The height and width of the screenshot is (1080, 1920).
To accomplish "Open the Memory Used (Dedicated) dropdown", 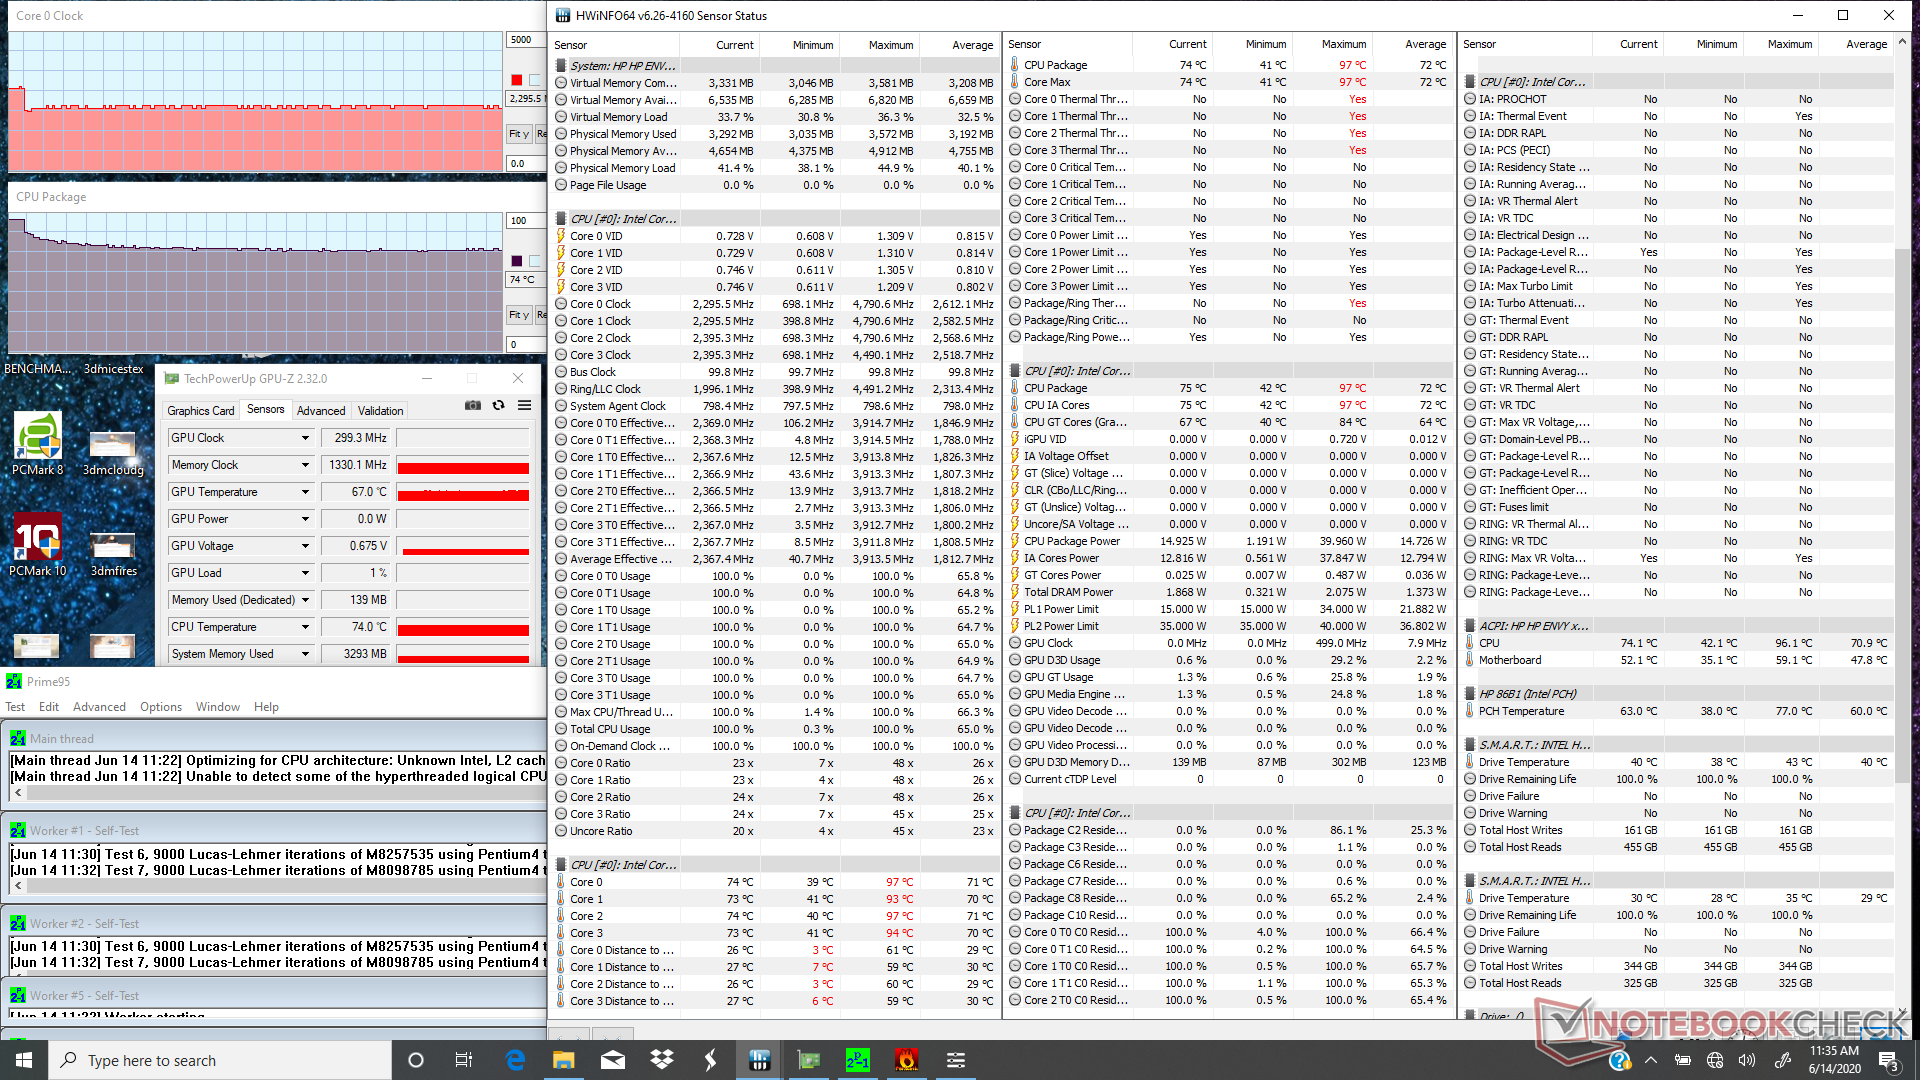I will click(x=305, y=600).
